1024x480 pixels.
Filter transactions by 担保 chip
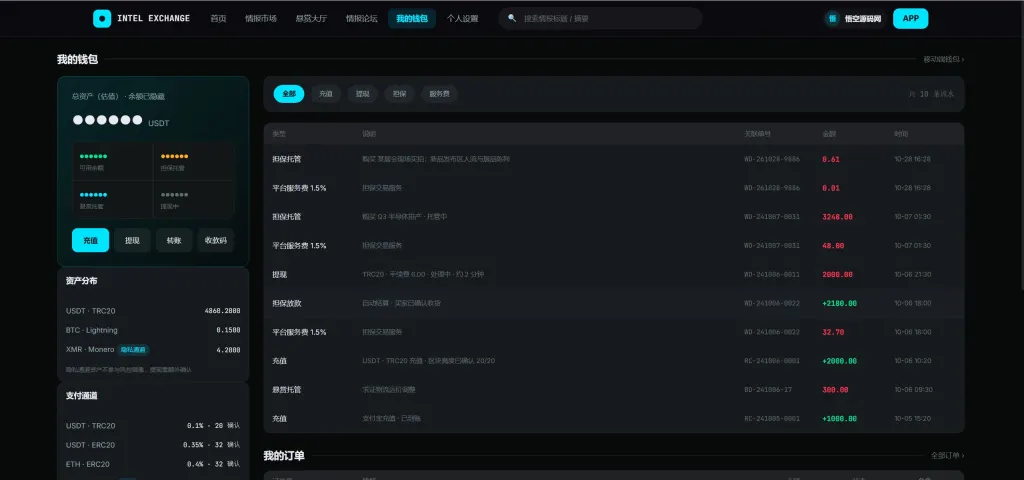pyautogui.click(x=399, y=94)
